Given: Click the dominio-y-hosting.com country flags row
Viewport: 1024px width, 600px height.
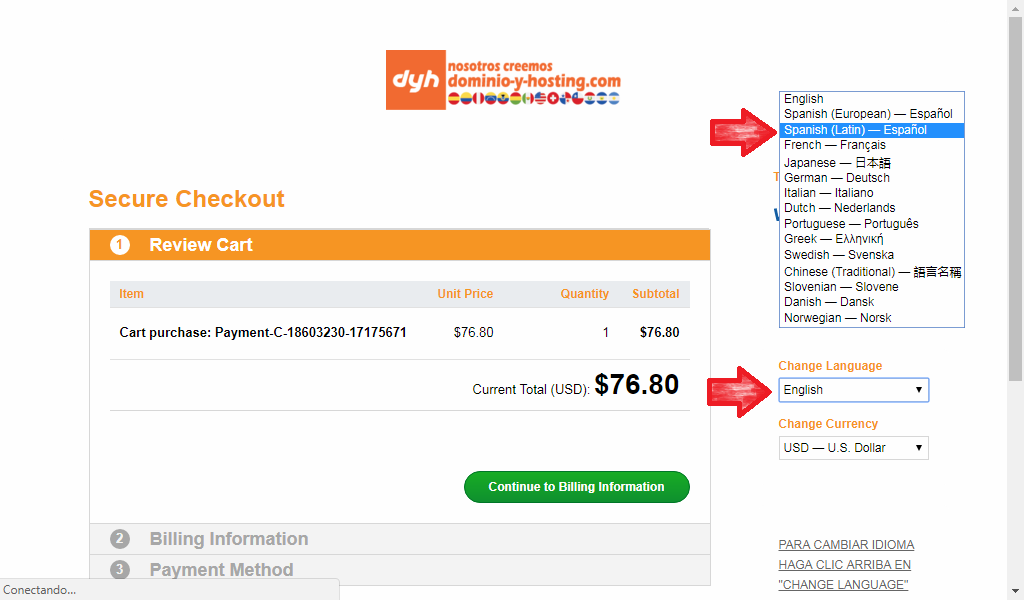Looking at the screenshot, I should pos(534,99).
